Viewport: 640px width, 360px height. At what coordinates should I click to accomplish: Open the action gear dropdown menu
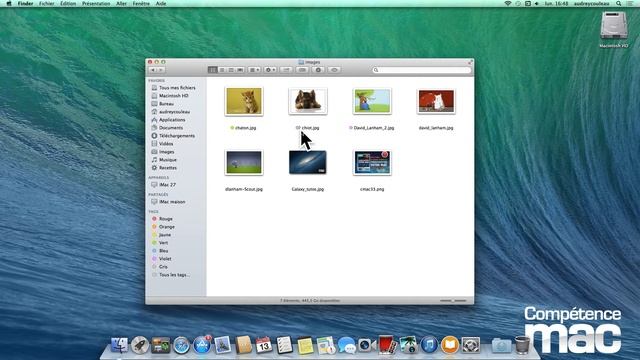(271, 70)
